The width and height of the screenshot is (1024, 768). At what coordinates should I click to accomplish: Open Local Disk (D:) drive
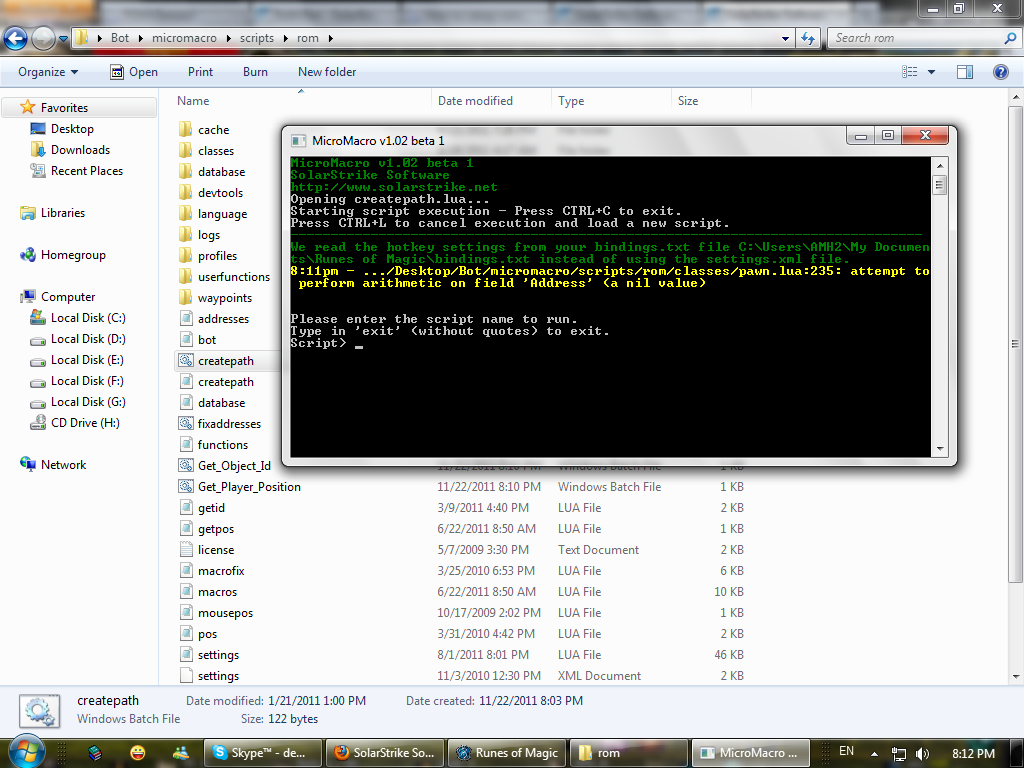(88, 339)
